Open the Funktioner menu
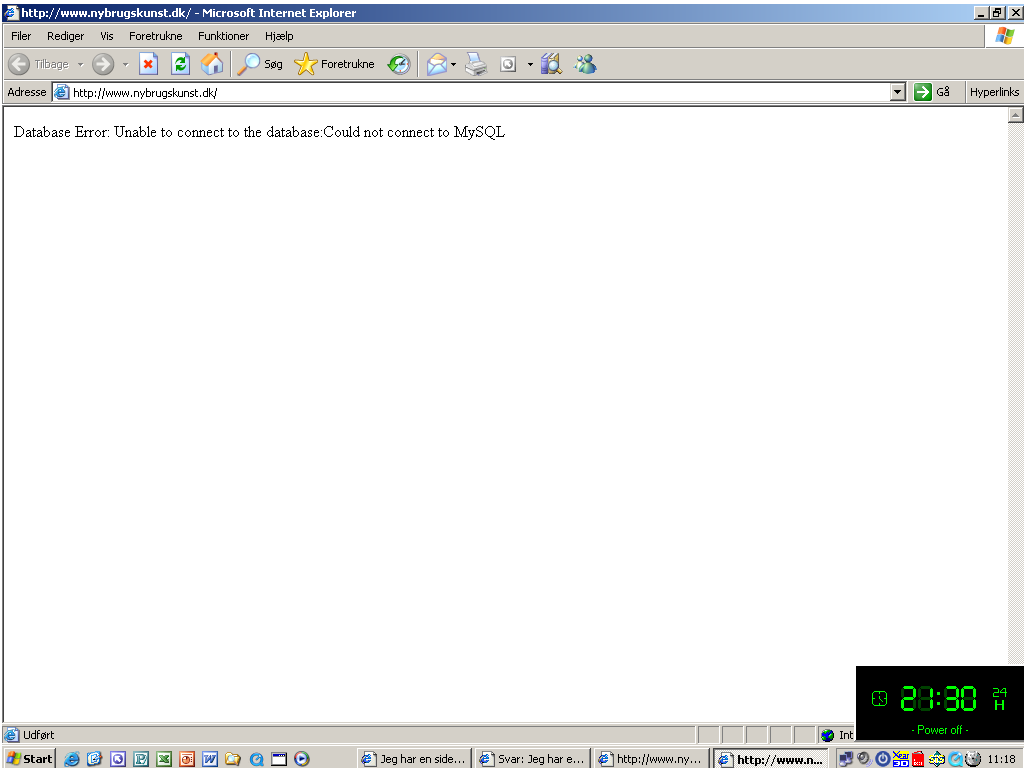1024x768 pixels. pyautogui.click(x=223, y=36)
